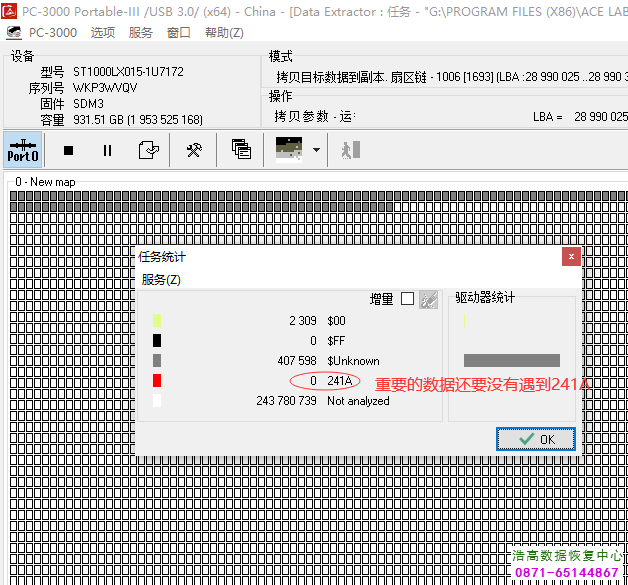The width and height of the screenshot is (628, 585).
Task: Confirm the statistics dialog with OK
Action: pyautogui.click(x=535, y=439)
